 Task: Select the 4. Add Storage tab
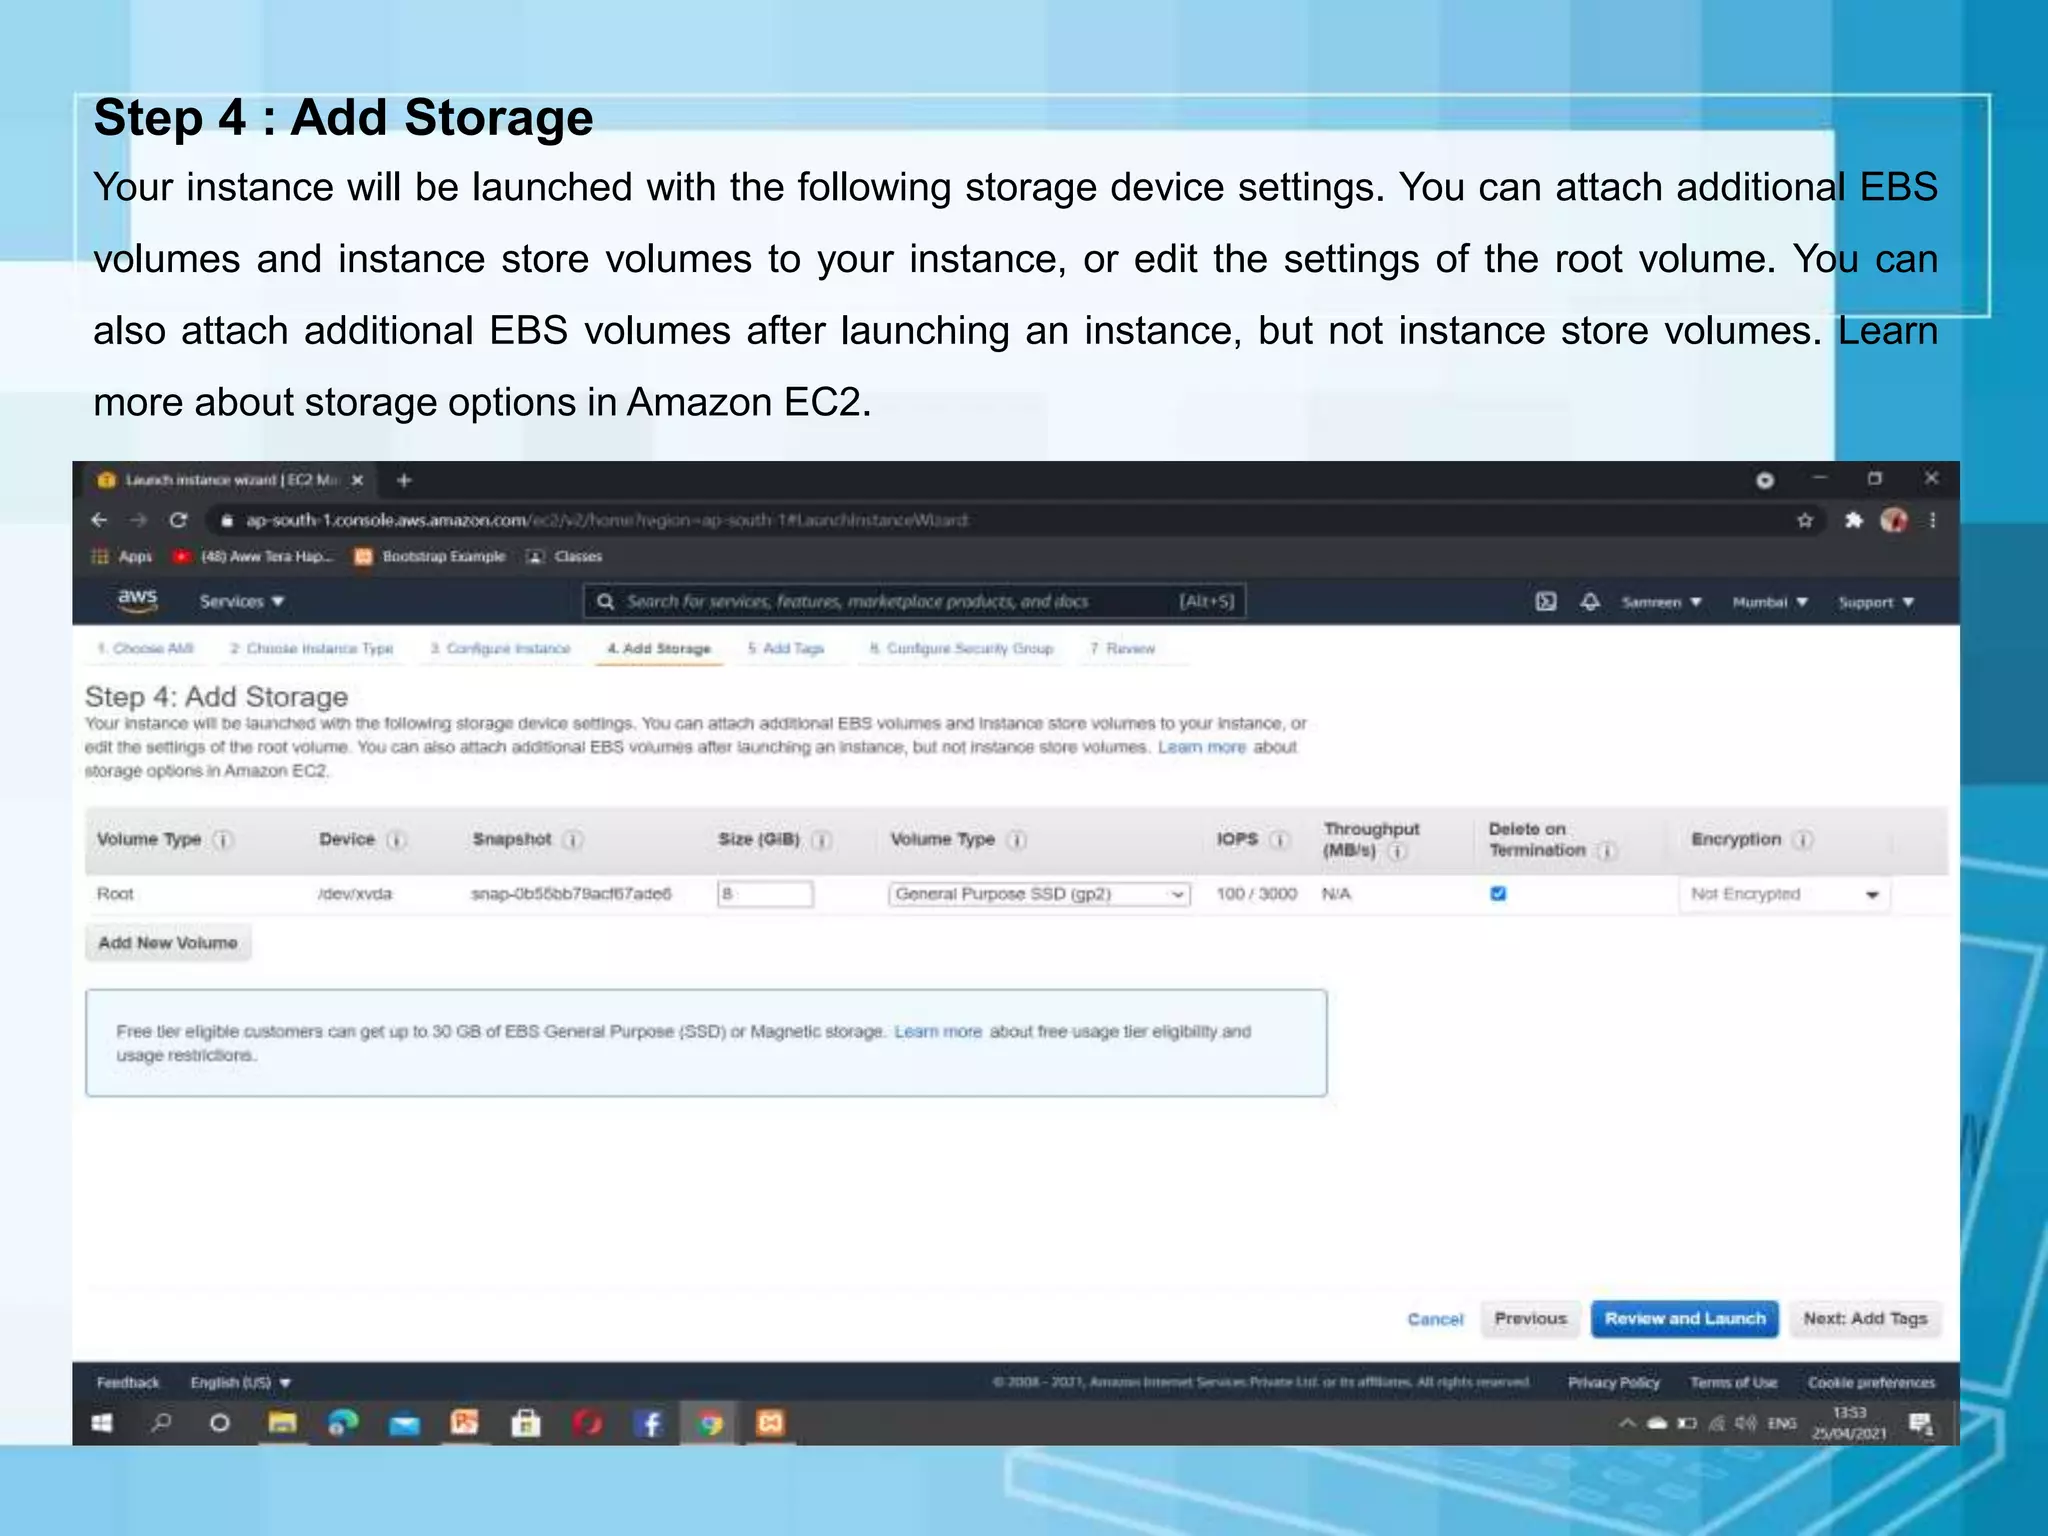tap(659, 648)
